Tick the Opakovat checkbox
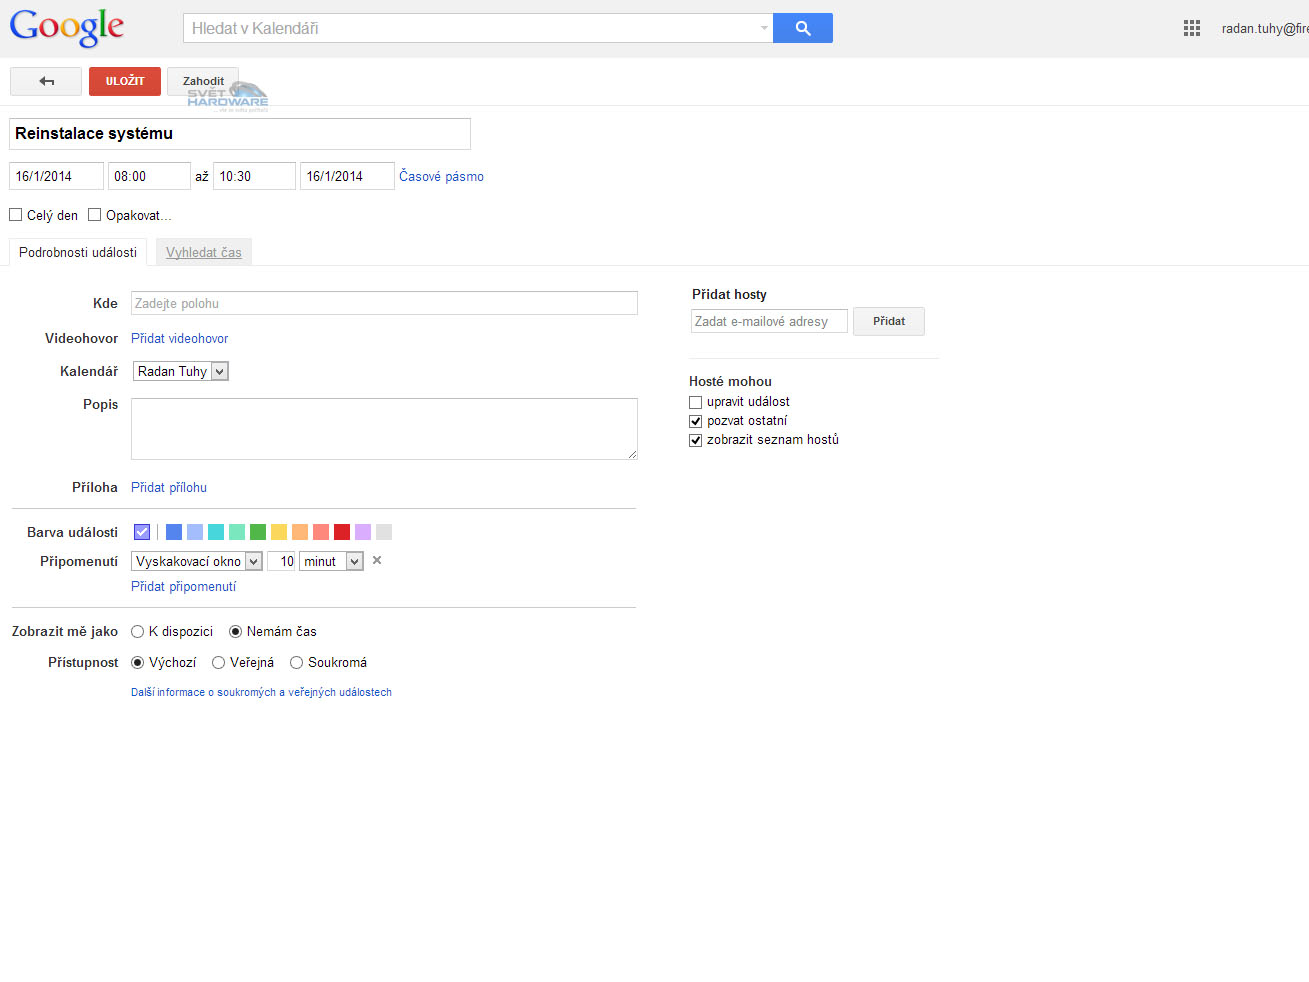Image resolution: width=1309 pixels, height=982 pixels. (x=95, y=215)
